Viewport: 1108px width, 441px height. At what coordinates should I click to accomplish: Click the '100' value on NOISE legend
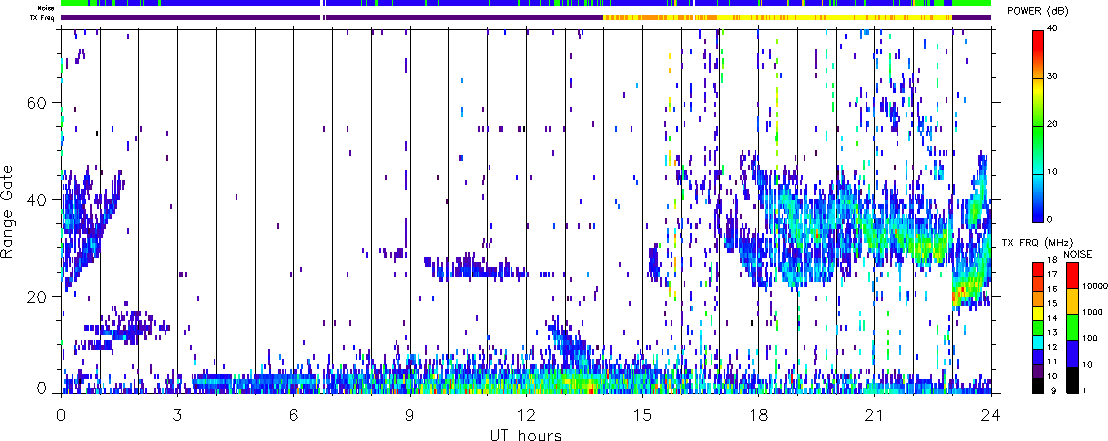(x=1090, y=339)
